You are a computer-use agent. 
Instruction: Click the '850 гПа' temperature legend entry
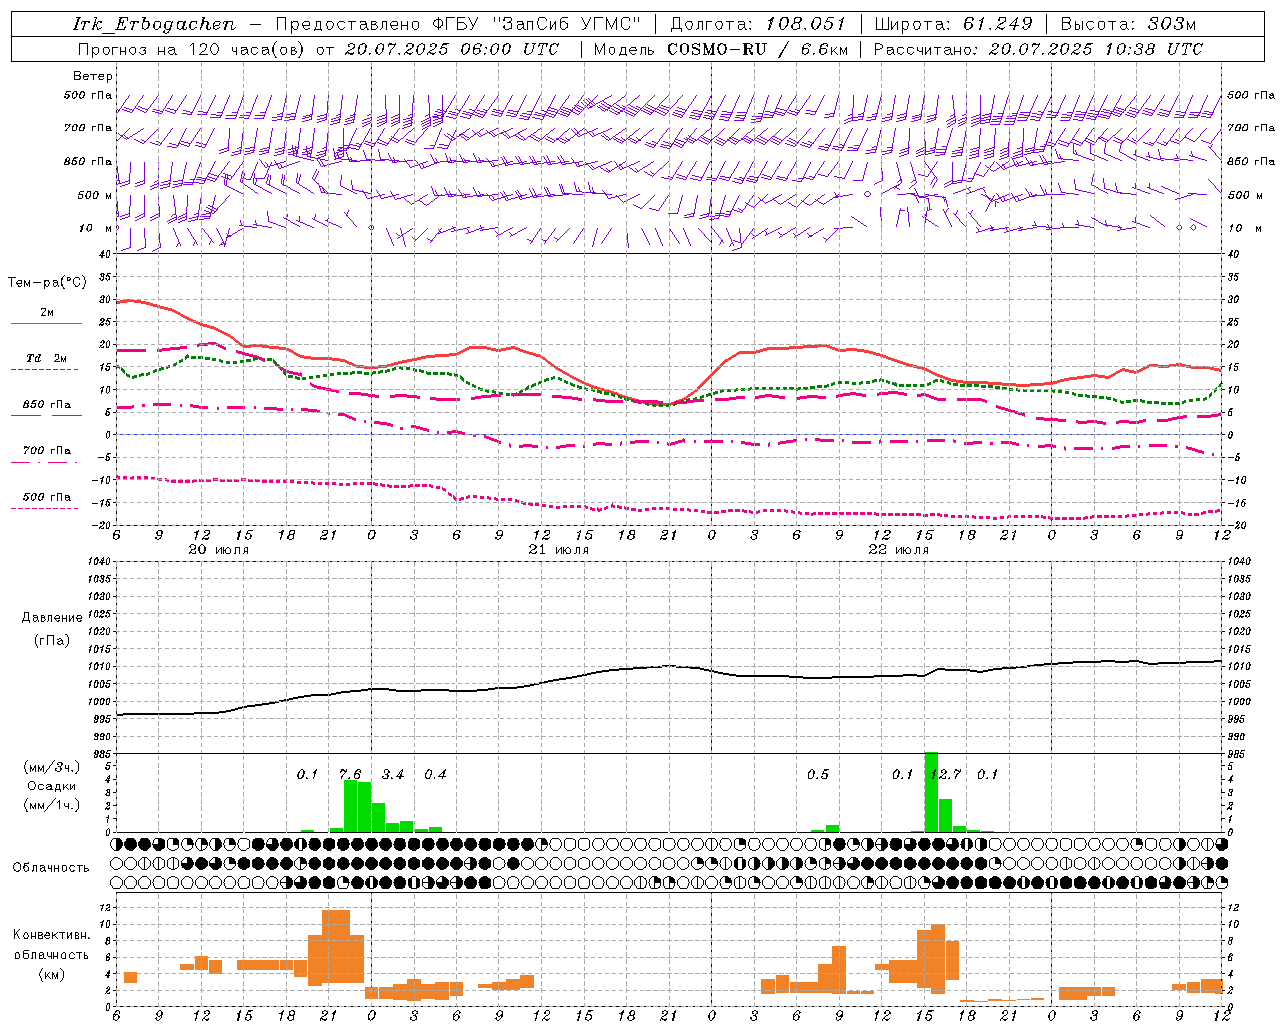(47, 404)
